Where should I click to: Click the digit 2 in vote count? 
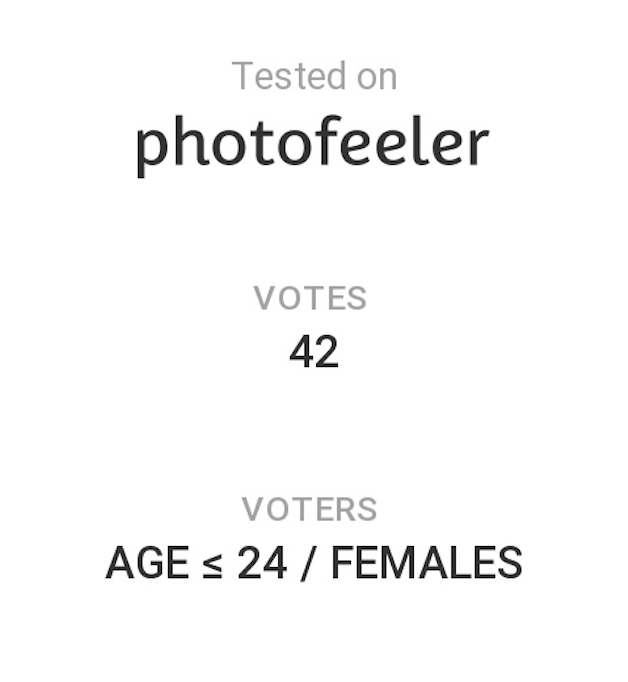point(327,351)
